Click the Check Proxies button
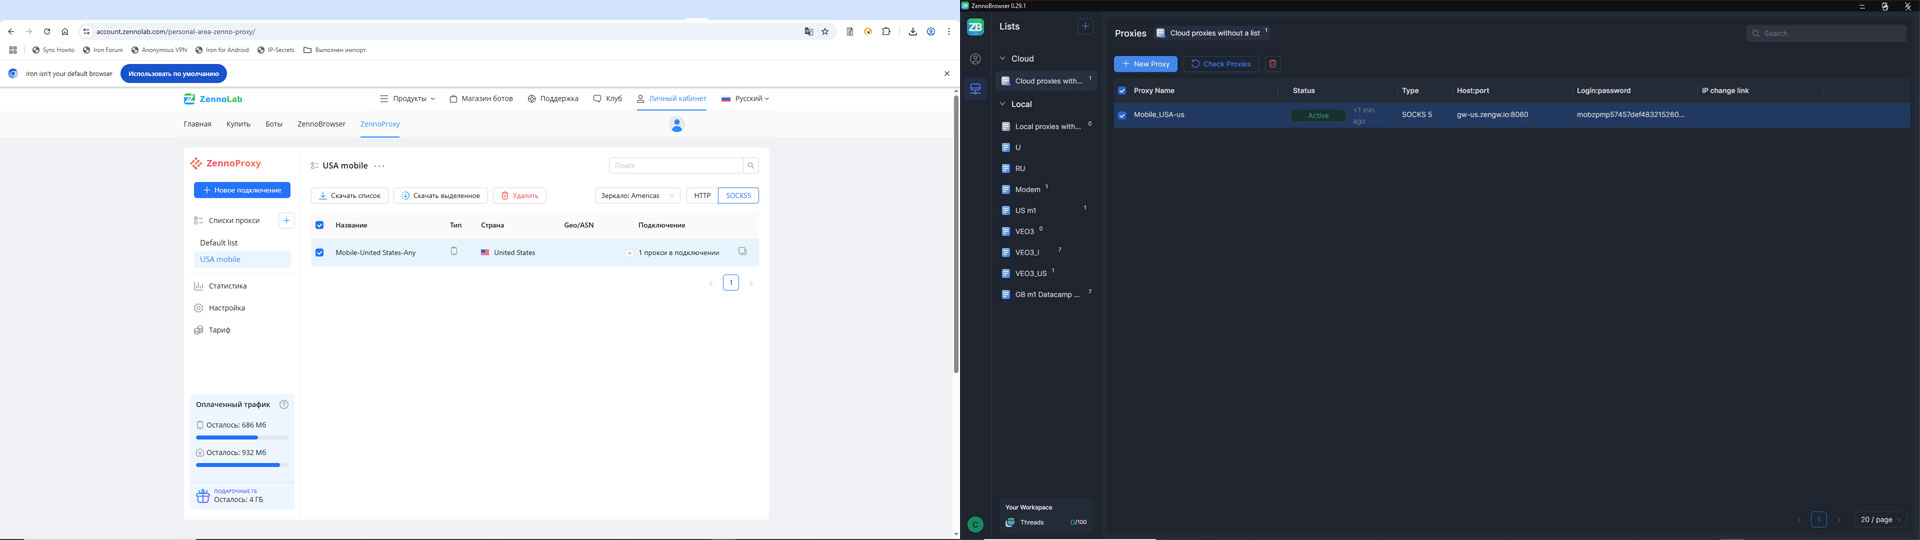 (x=1220, y=64)
